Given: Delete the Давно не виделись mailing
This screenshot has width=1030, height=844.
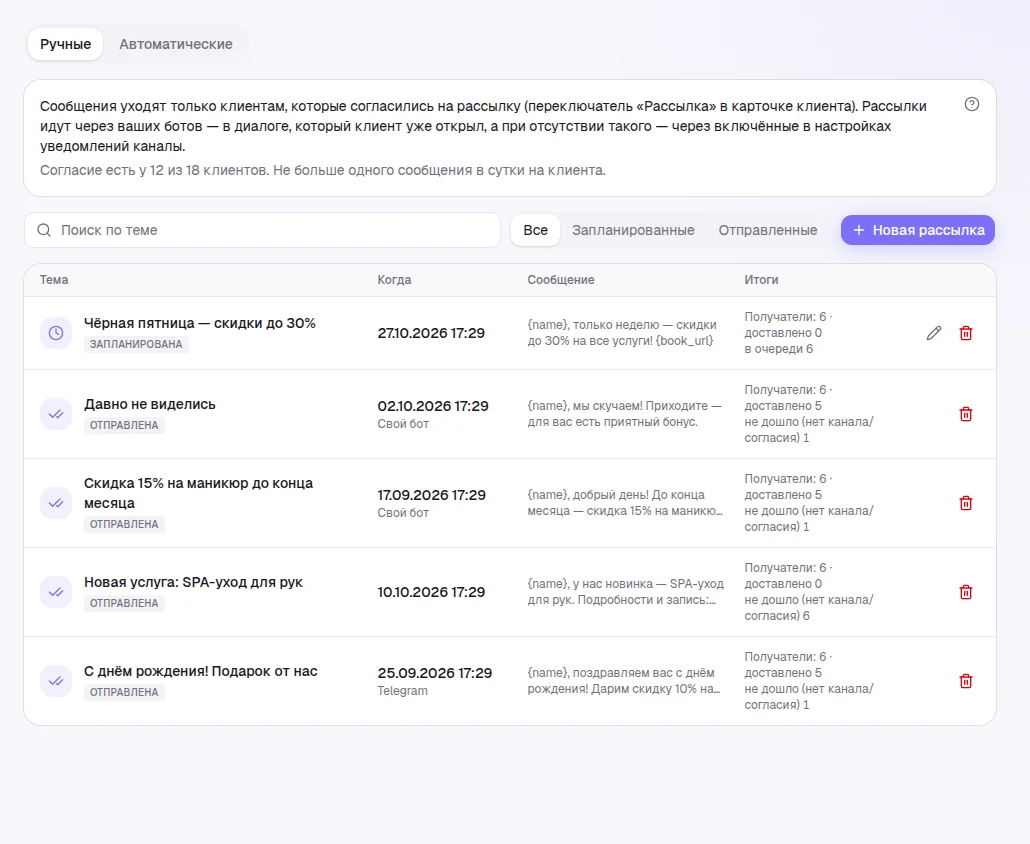Looking at the screenshot, I should pos(966,414).
